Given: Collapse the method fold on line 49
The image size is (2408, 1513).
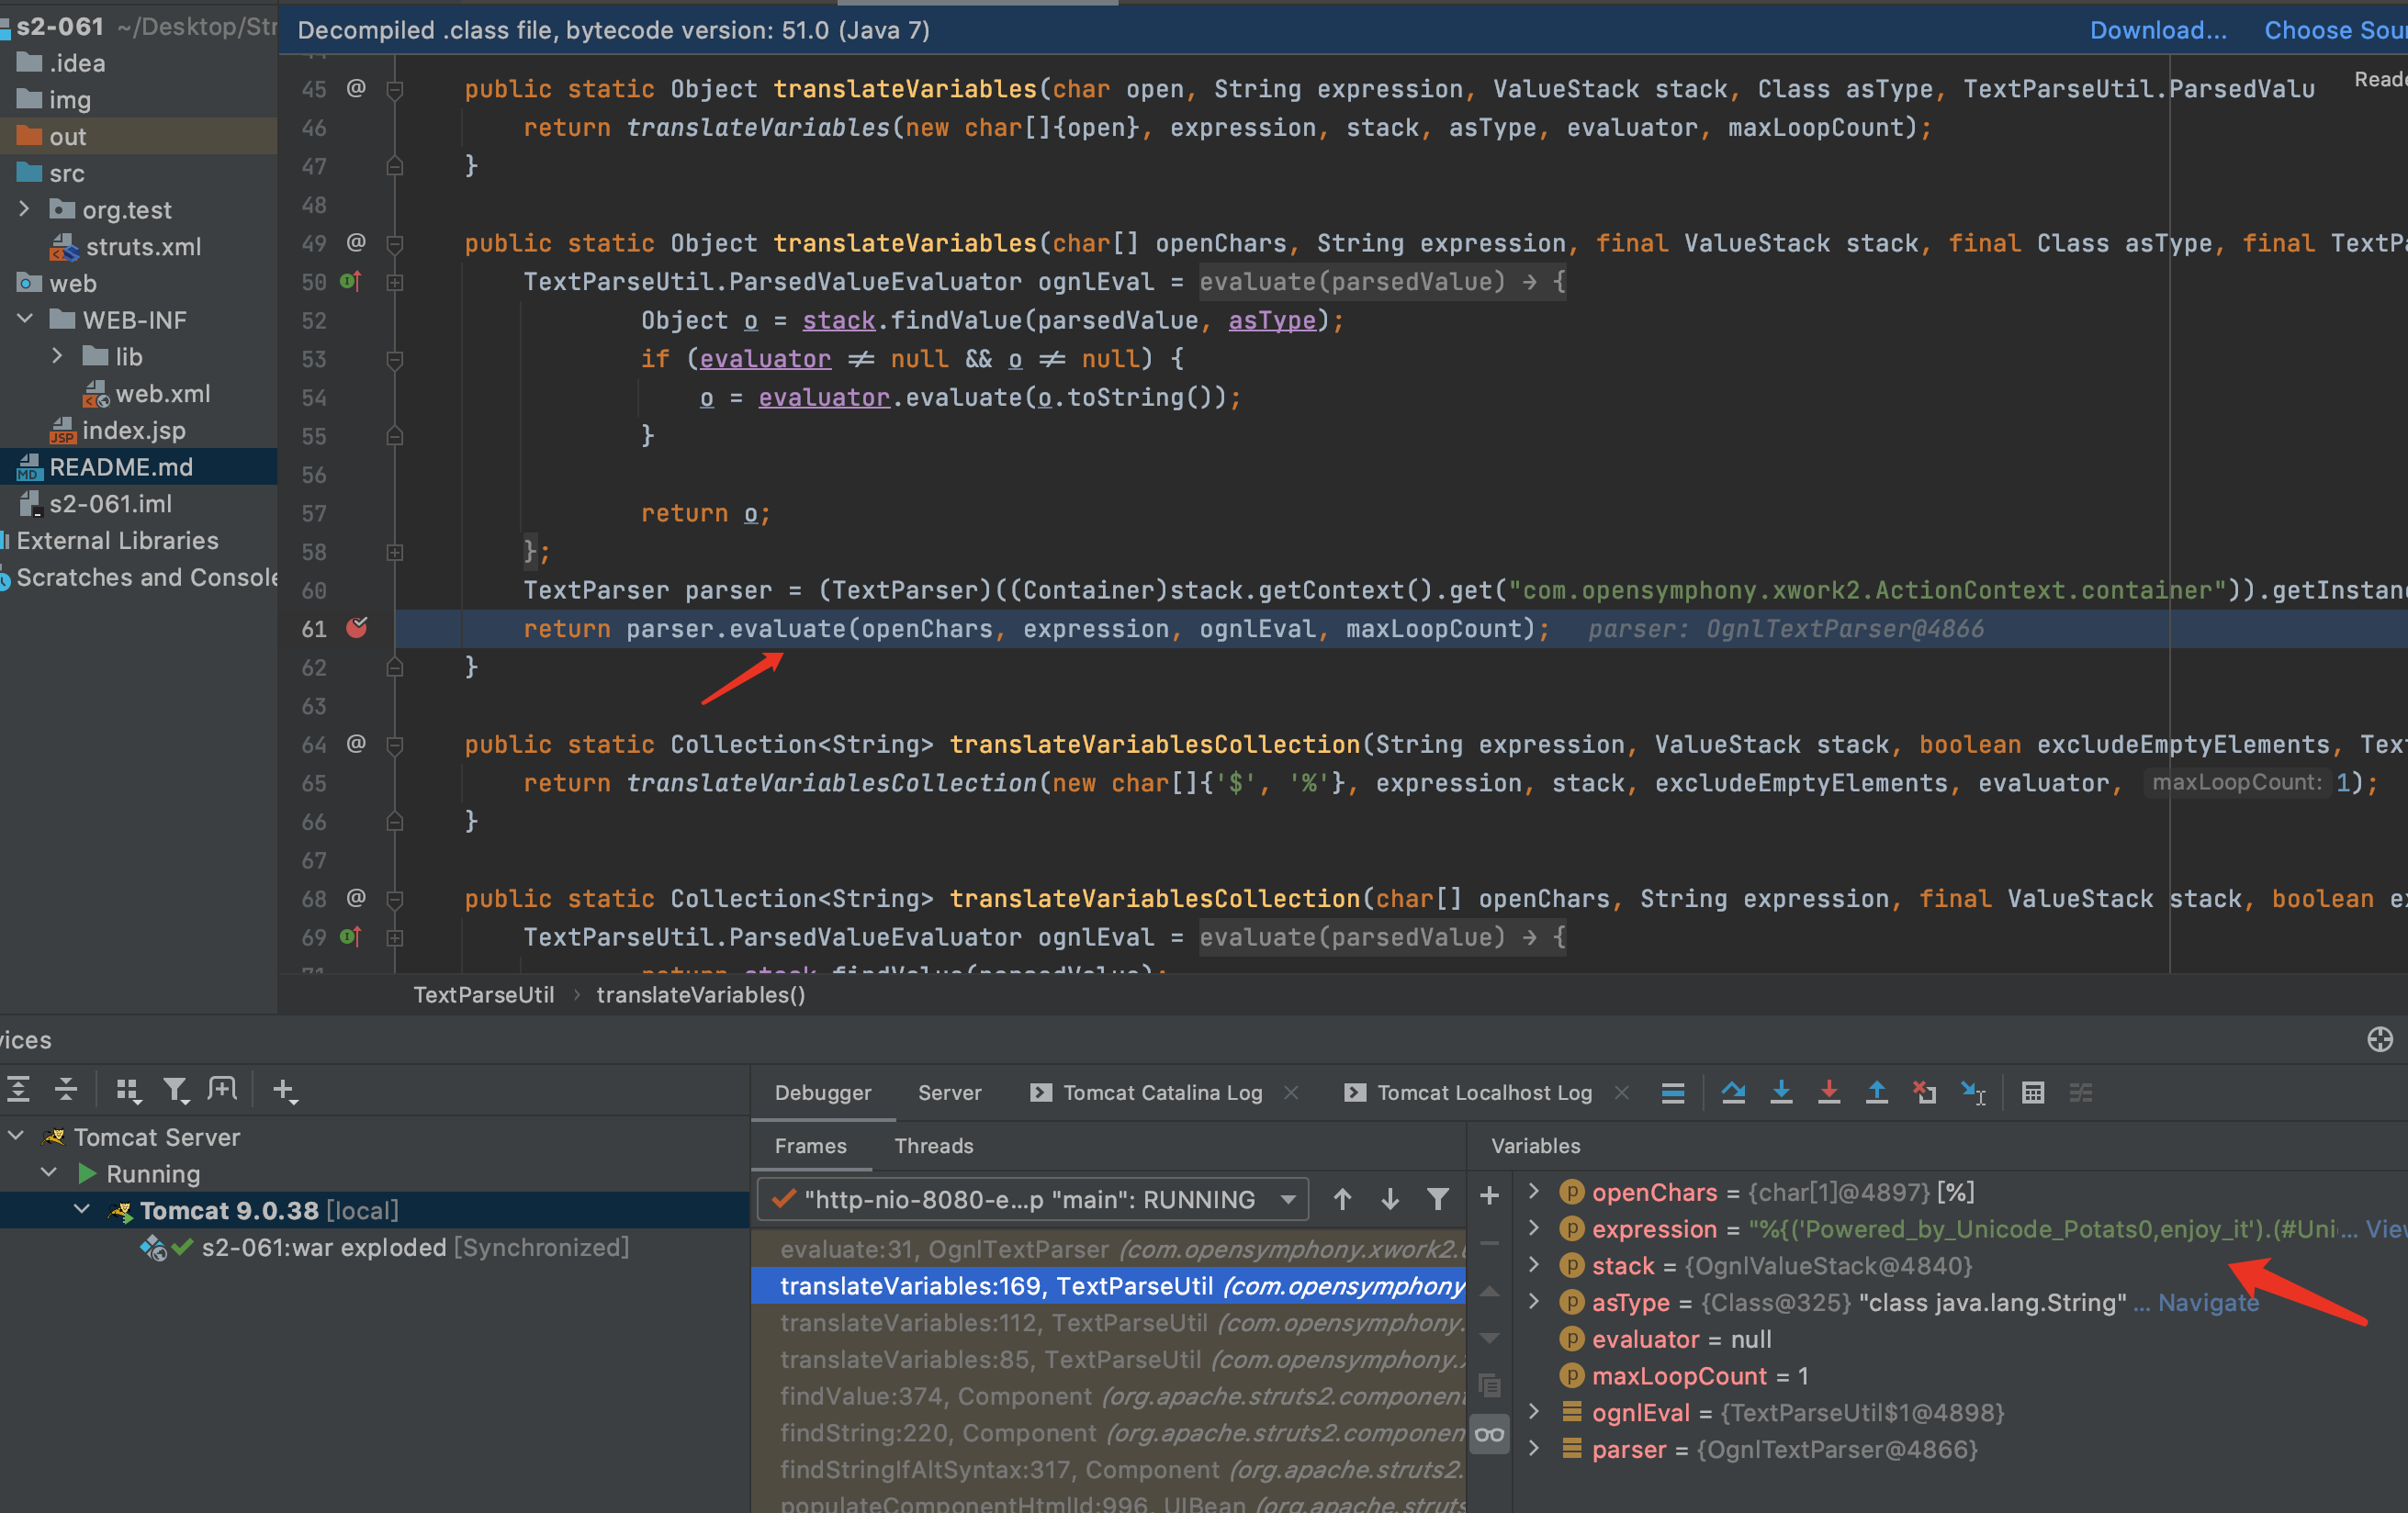Looking at the screenshot, I should [395, 243].
